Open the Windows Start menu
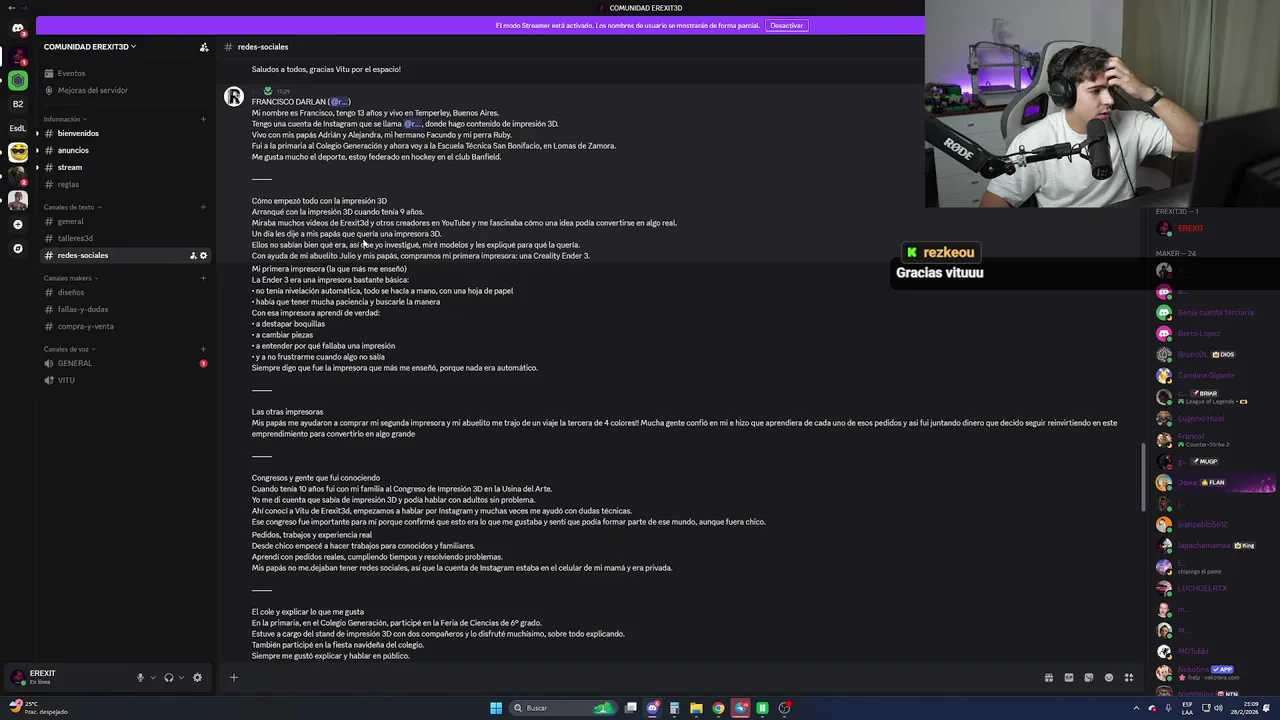This screenshot has width=1280, height=720. [496, 708]
